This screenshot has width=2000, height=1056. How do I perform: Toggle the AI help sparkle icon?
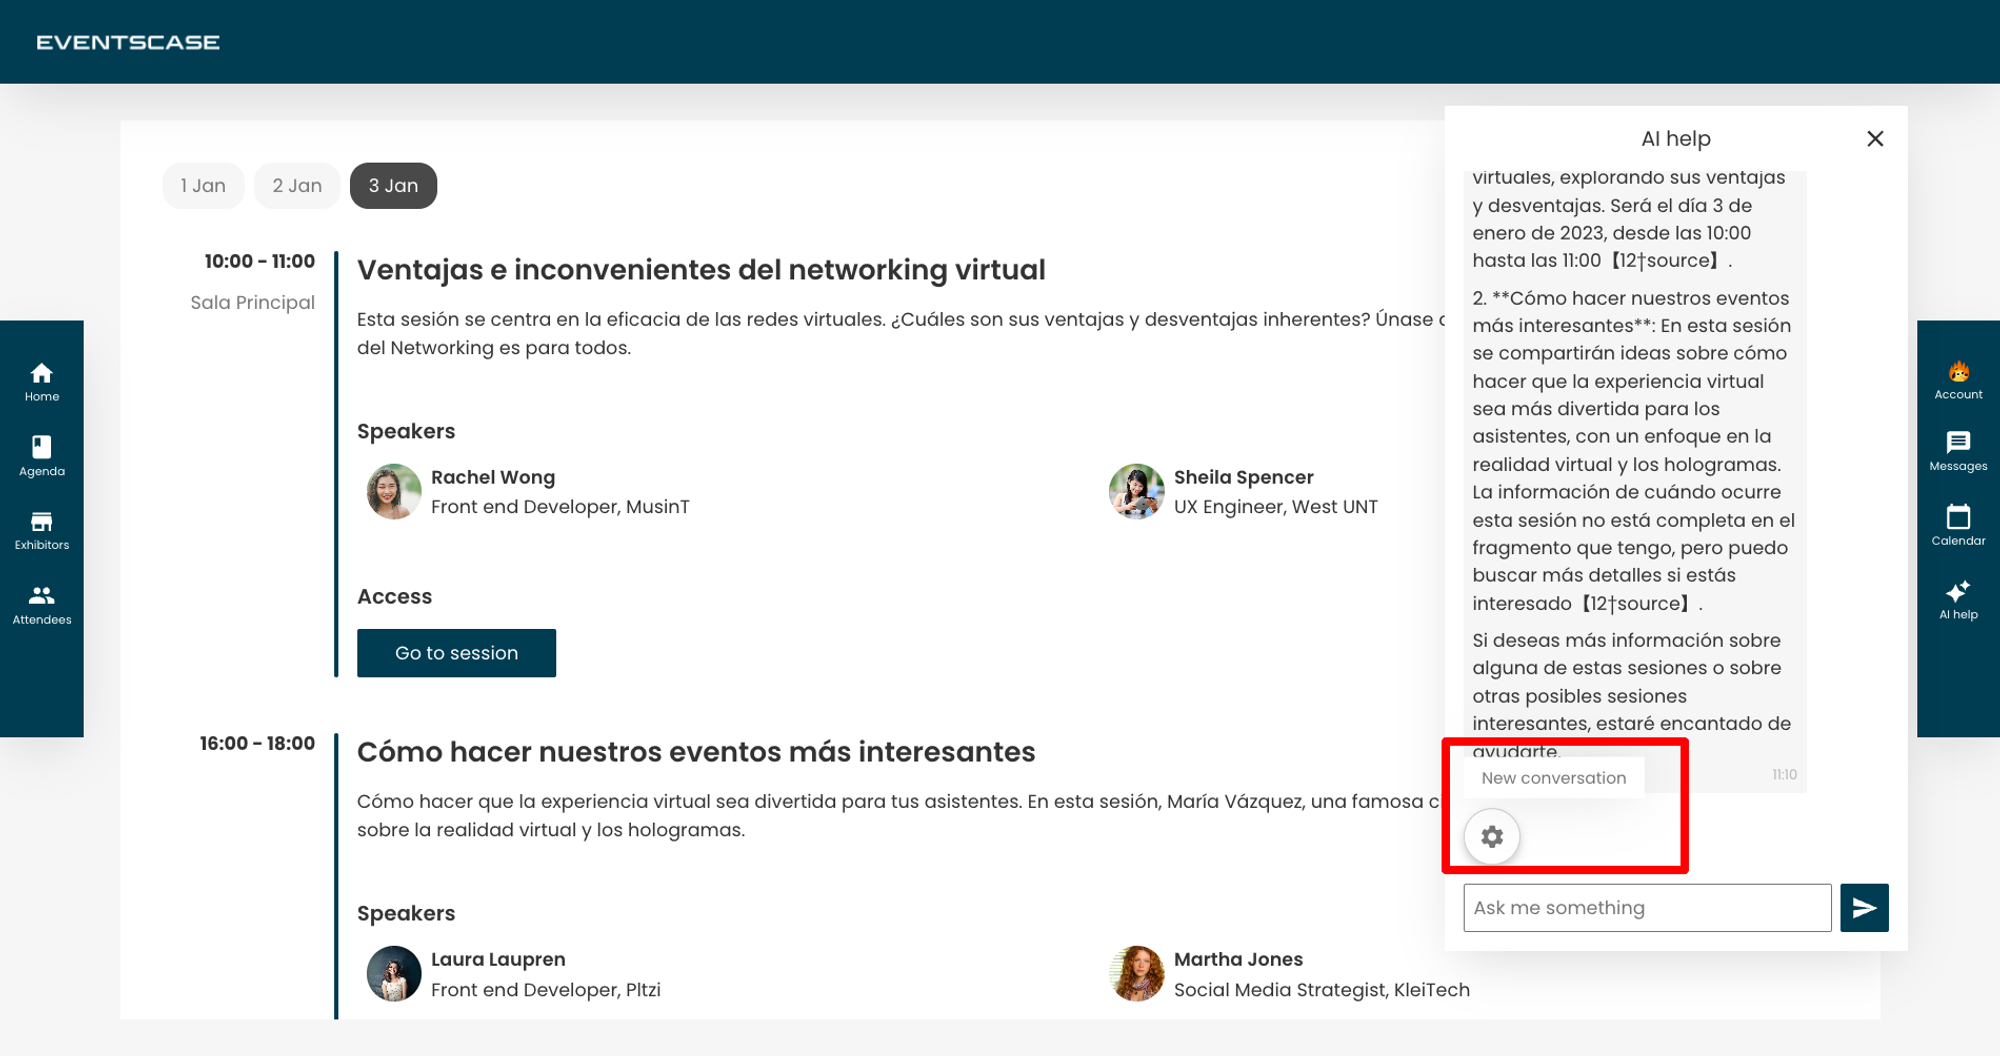pos(1957,600)
